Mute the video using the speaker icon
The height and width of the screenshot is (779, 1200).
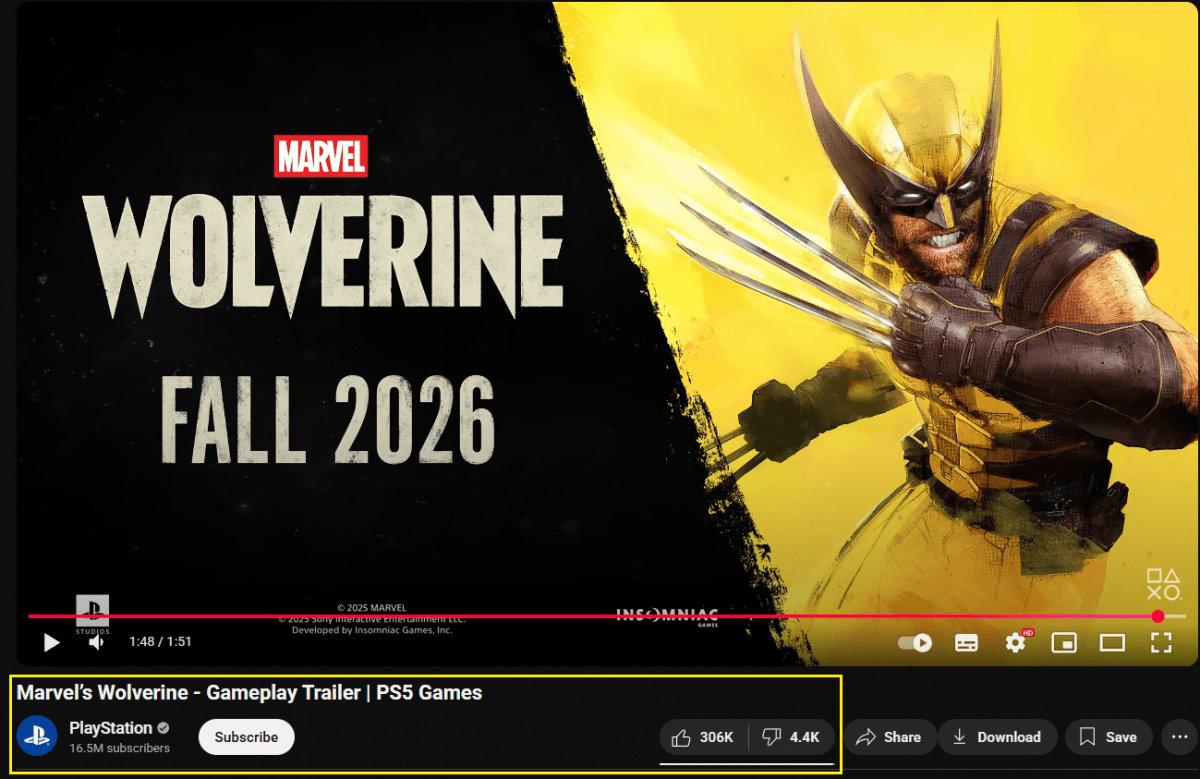pos(96,642)
